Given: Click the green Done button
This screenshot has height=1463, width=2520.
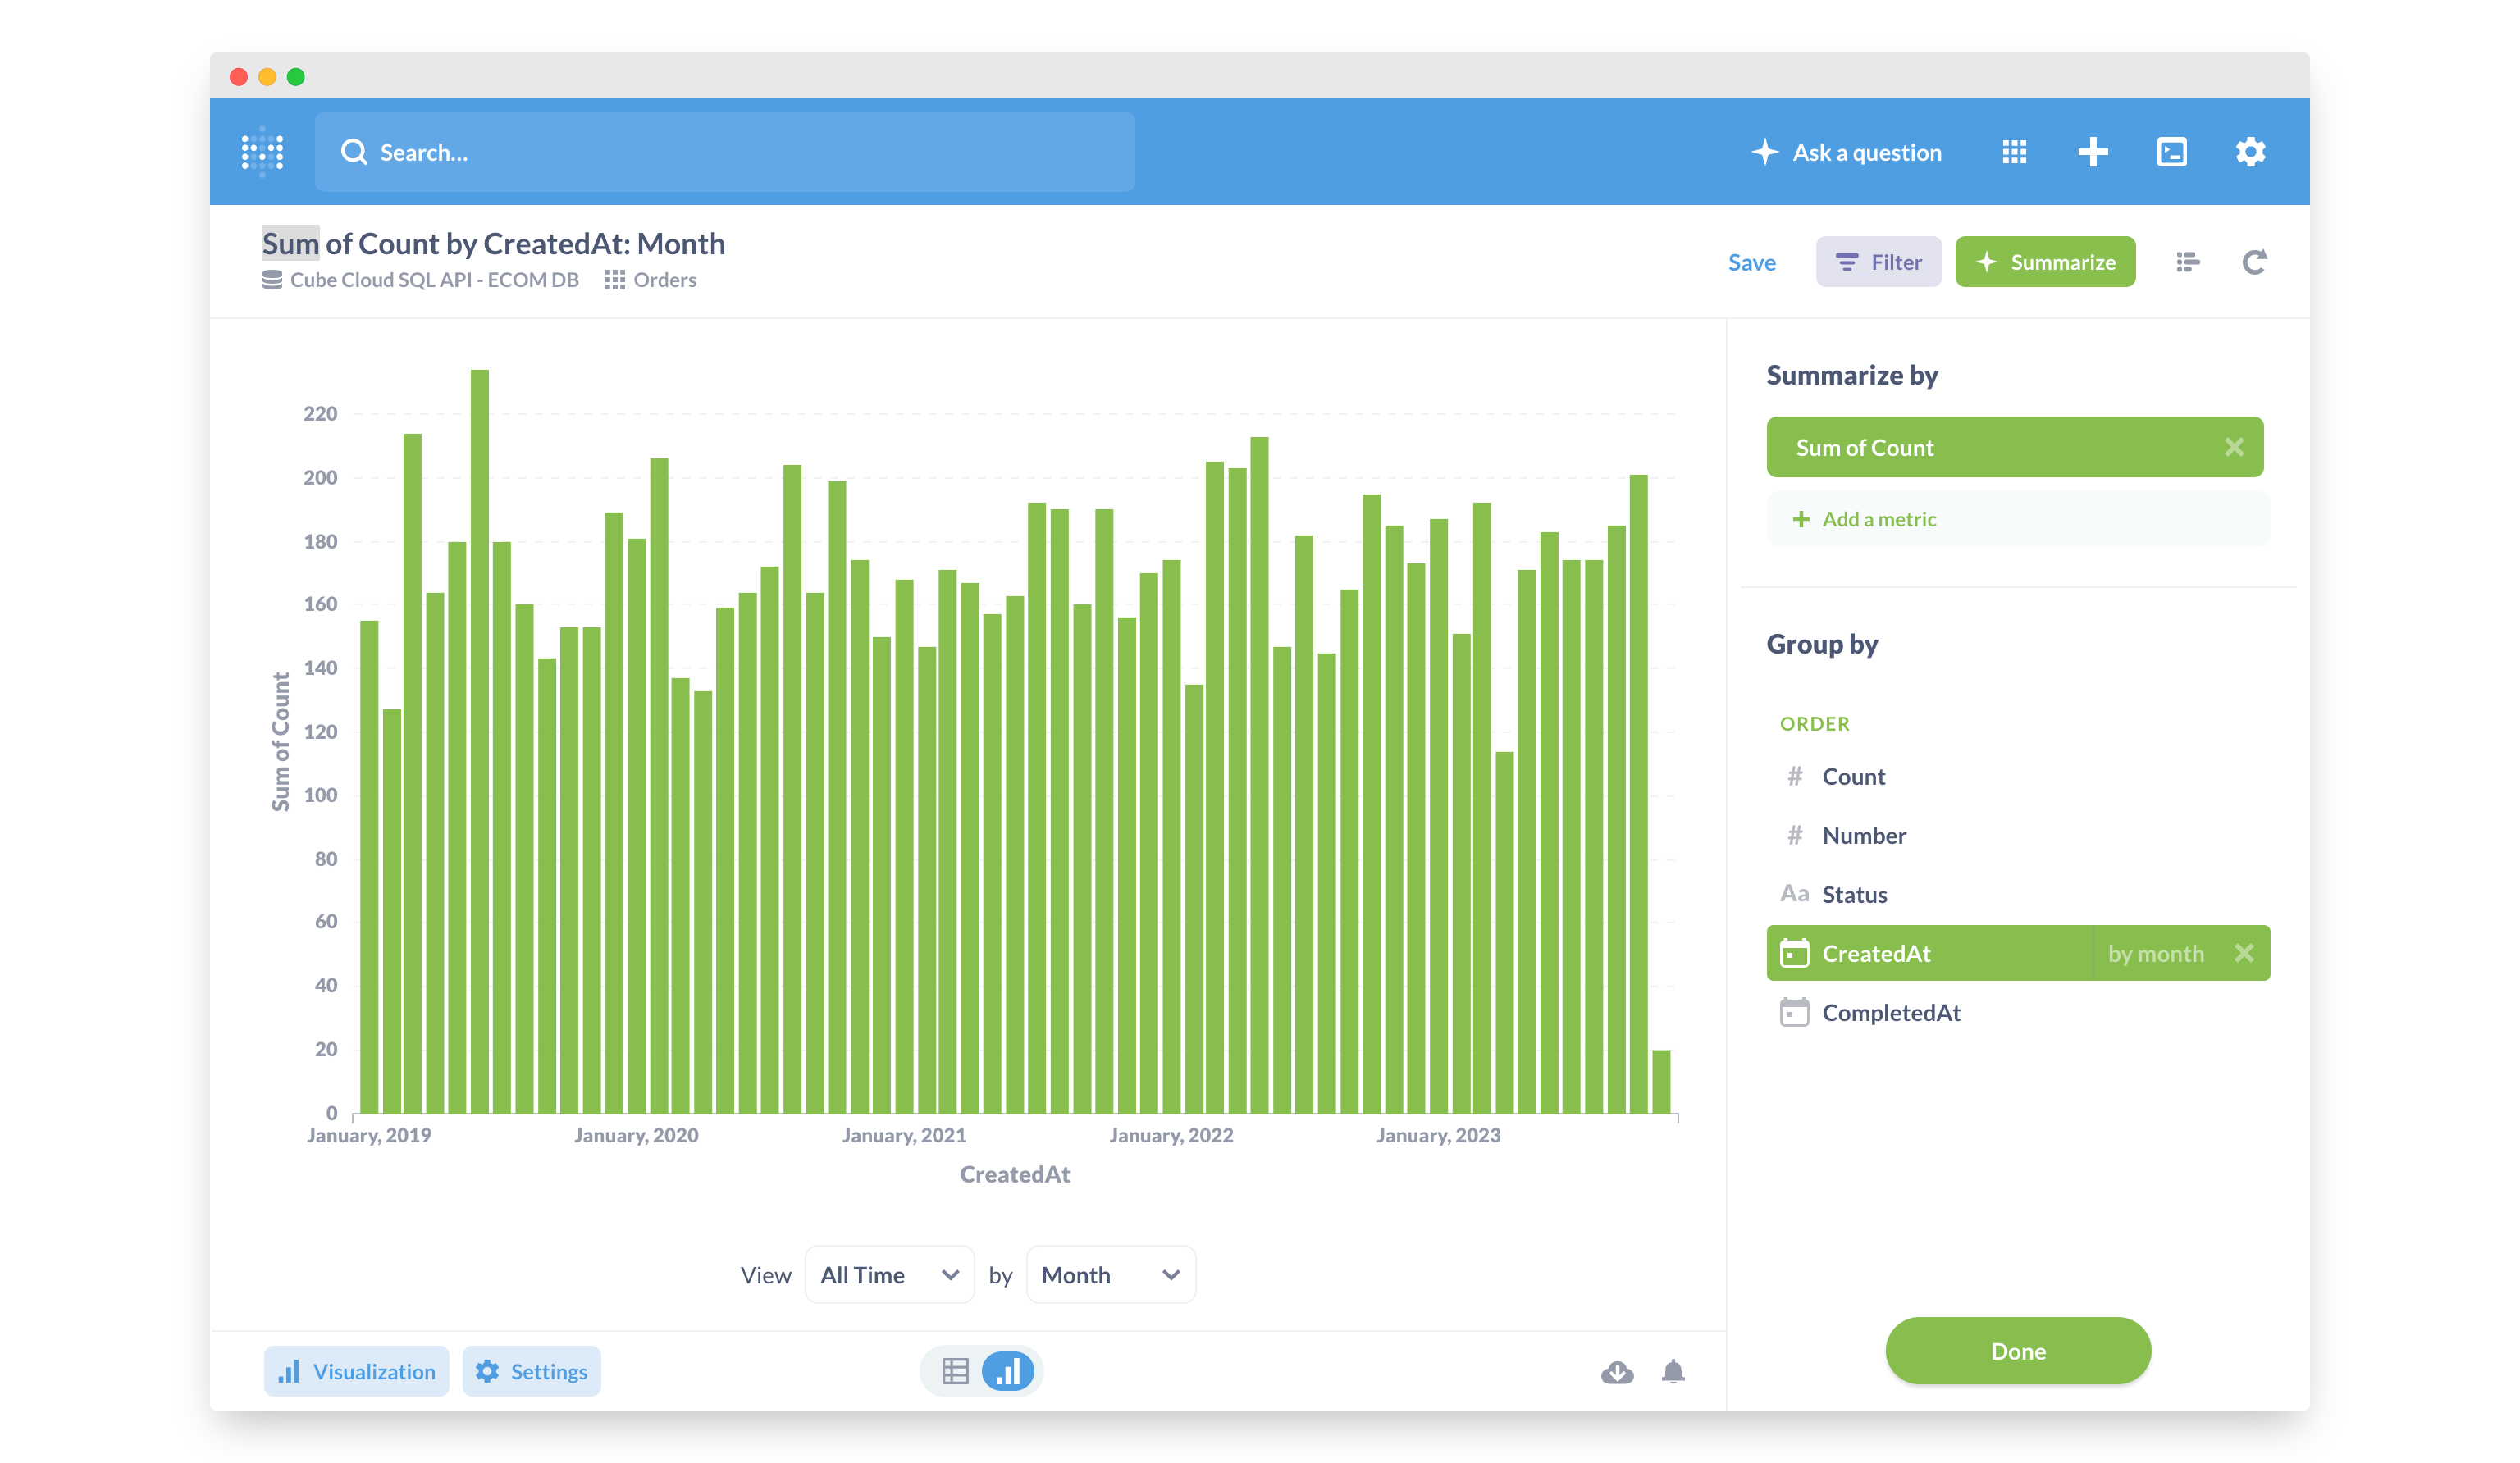Looking at the screenshot, I should [x=2017, y=1351].
